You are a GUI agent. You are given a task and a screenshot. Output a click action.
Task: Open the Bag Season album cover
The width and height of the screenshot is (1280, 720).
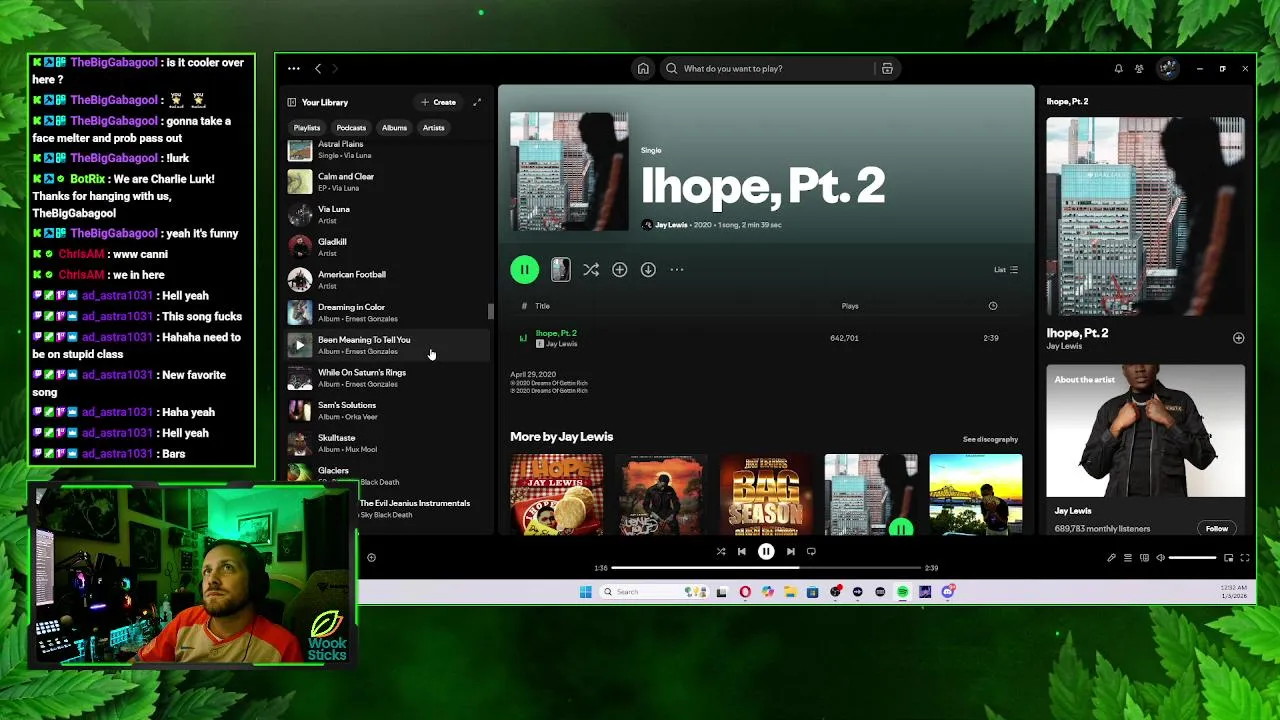tap(766, 495)
